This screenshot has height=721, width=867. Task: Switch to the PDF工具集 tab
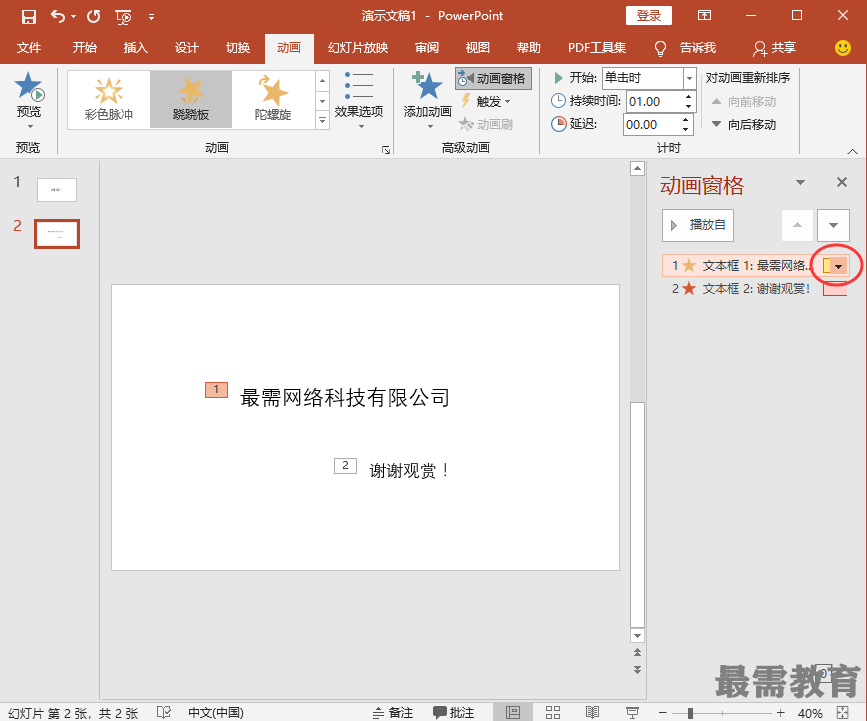(597, 48)
